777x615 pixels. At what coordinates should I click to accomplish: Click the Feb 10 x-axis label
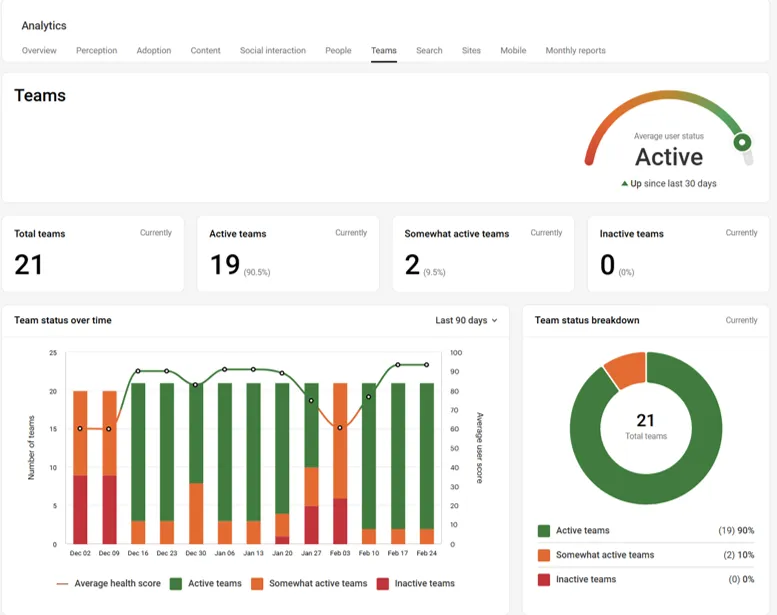369,553
